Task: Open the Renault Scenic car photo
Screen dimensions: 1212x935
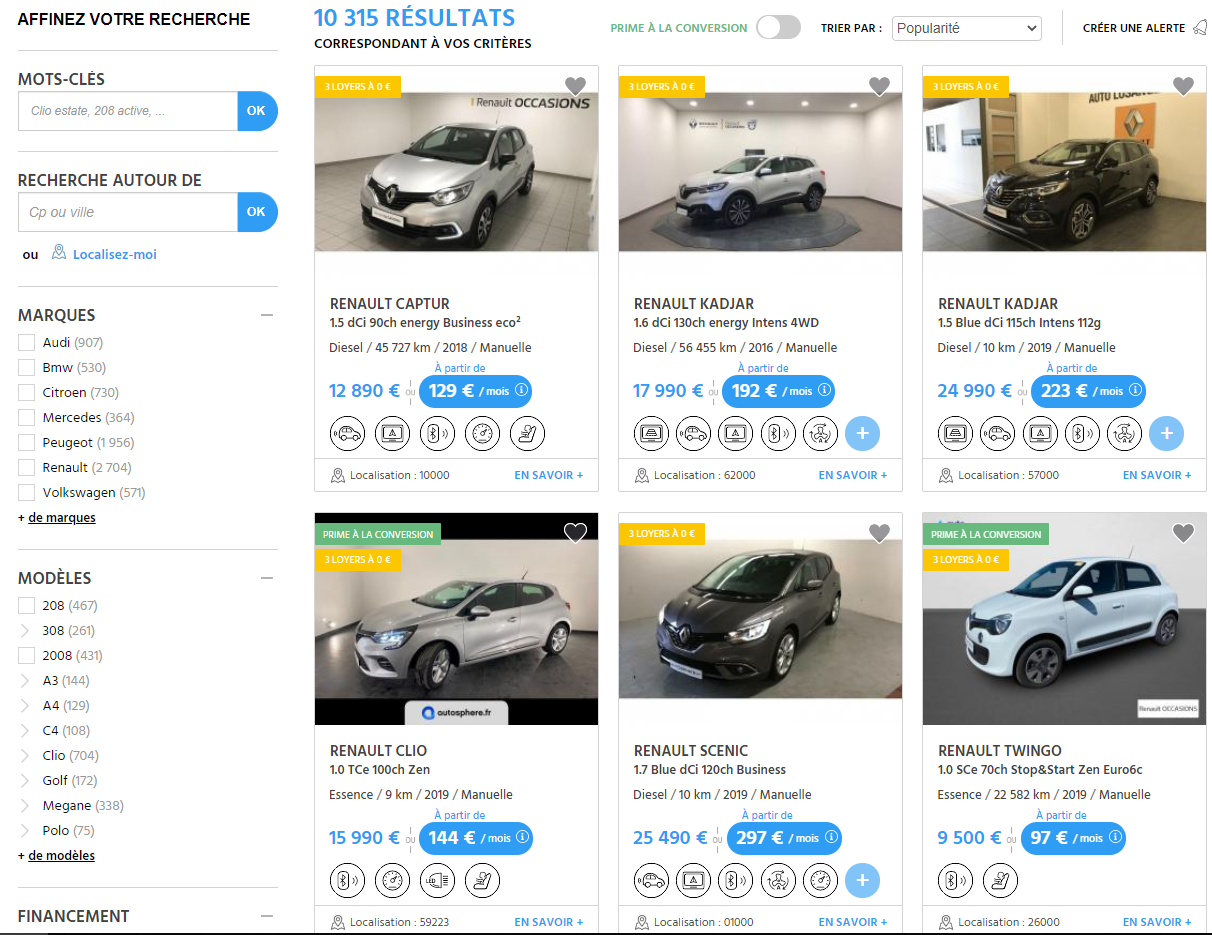Action: click(760, 619)
